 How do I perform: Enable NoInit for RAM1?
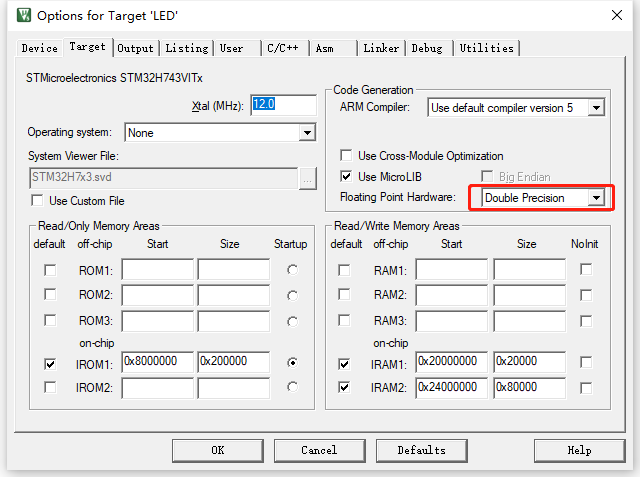pyautogui.click(x=586, y=269)
